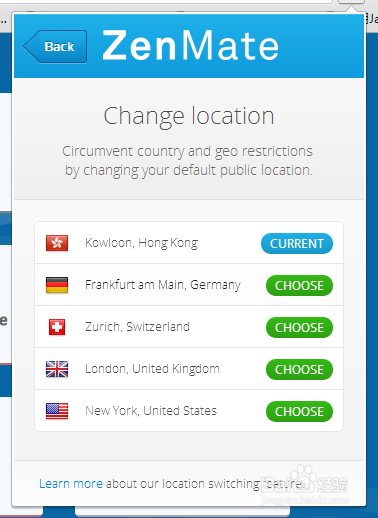Click the United Kingdom flag icon
The height and width of the screenshot is (518, 378).
point(57,369)
